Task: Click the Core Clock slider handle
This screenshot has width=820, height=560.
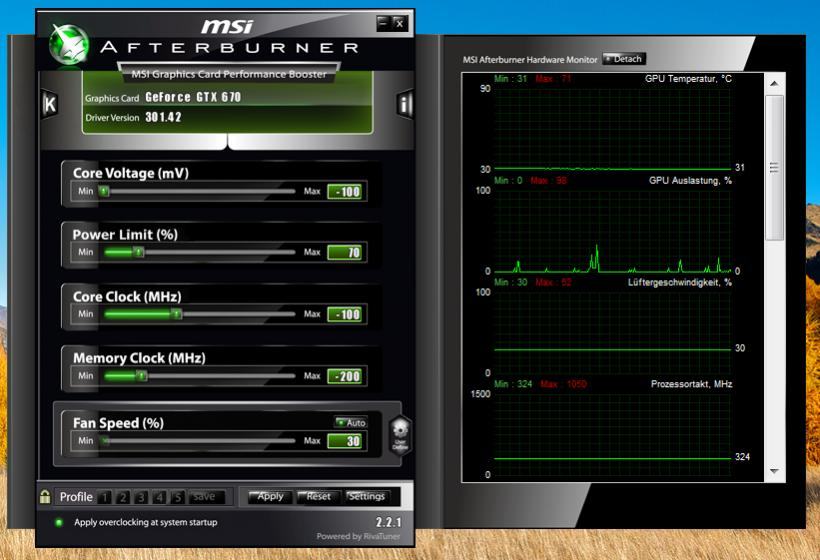Action: [x=176, y=314]
